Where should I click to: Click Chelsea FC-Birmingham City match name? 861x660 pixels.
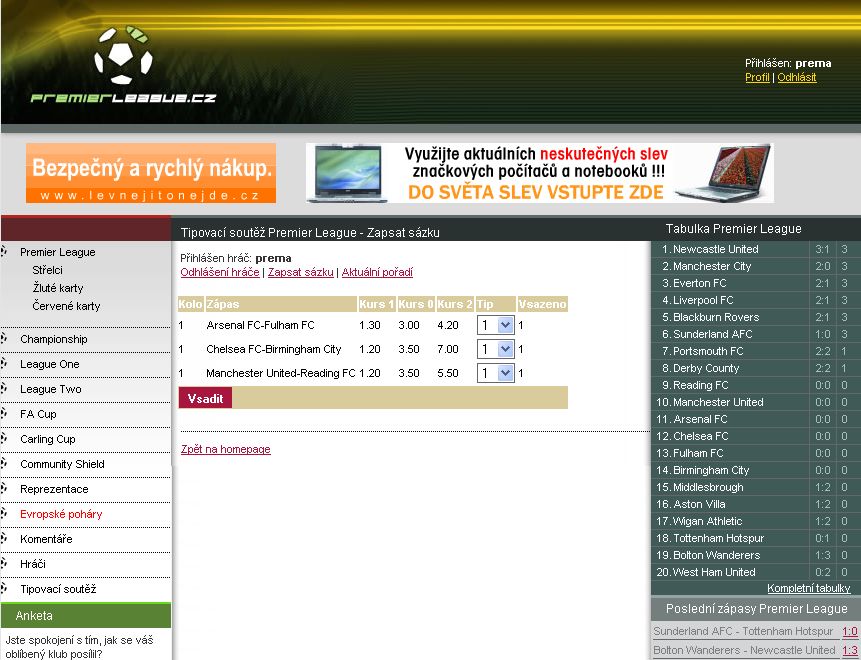point(273,350)
